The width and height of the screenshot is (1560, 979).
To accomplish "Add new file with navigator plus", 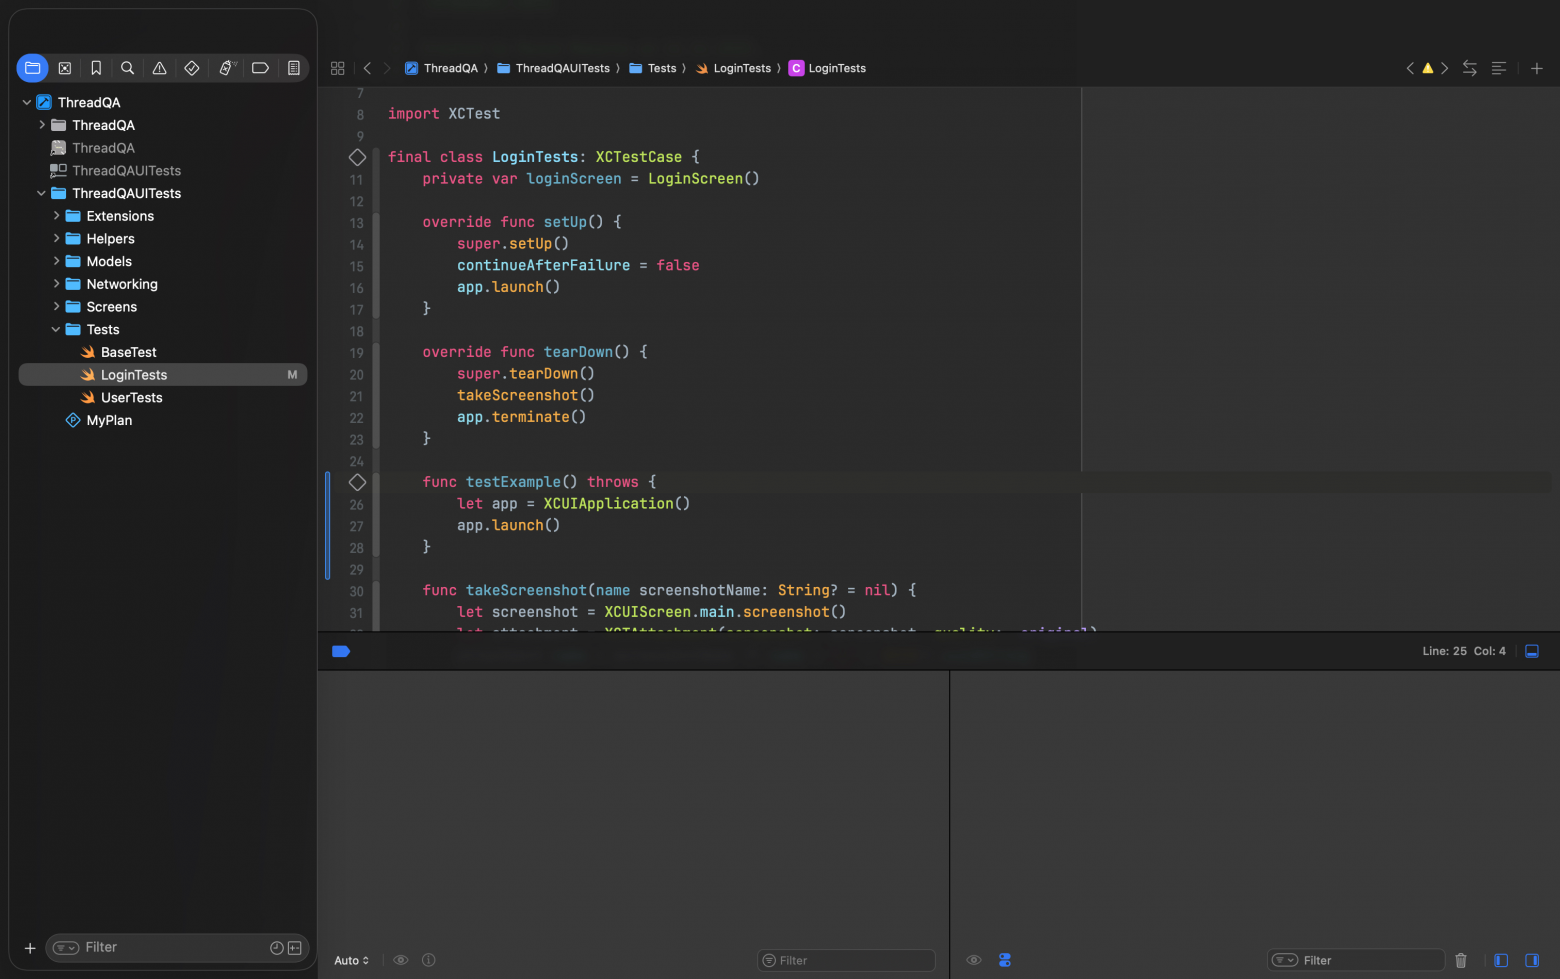I will tap(30, 948).
